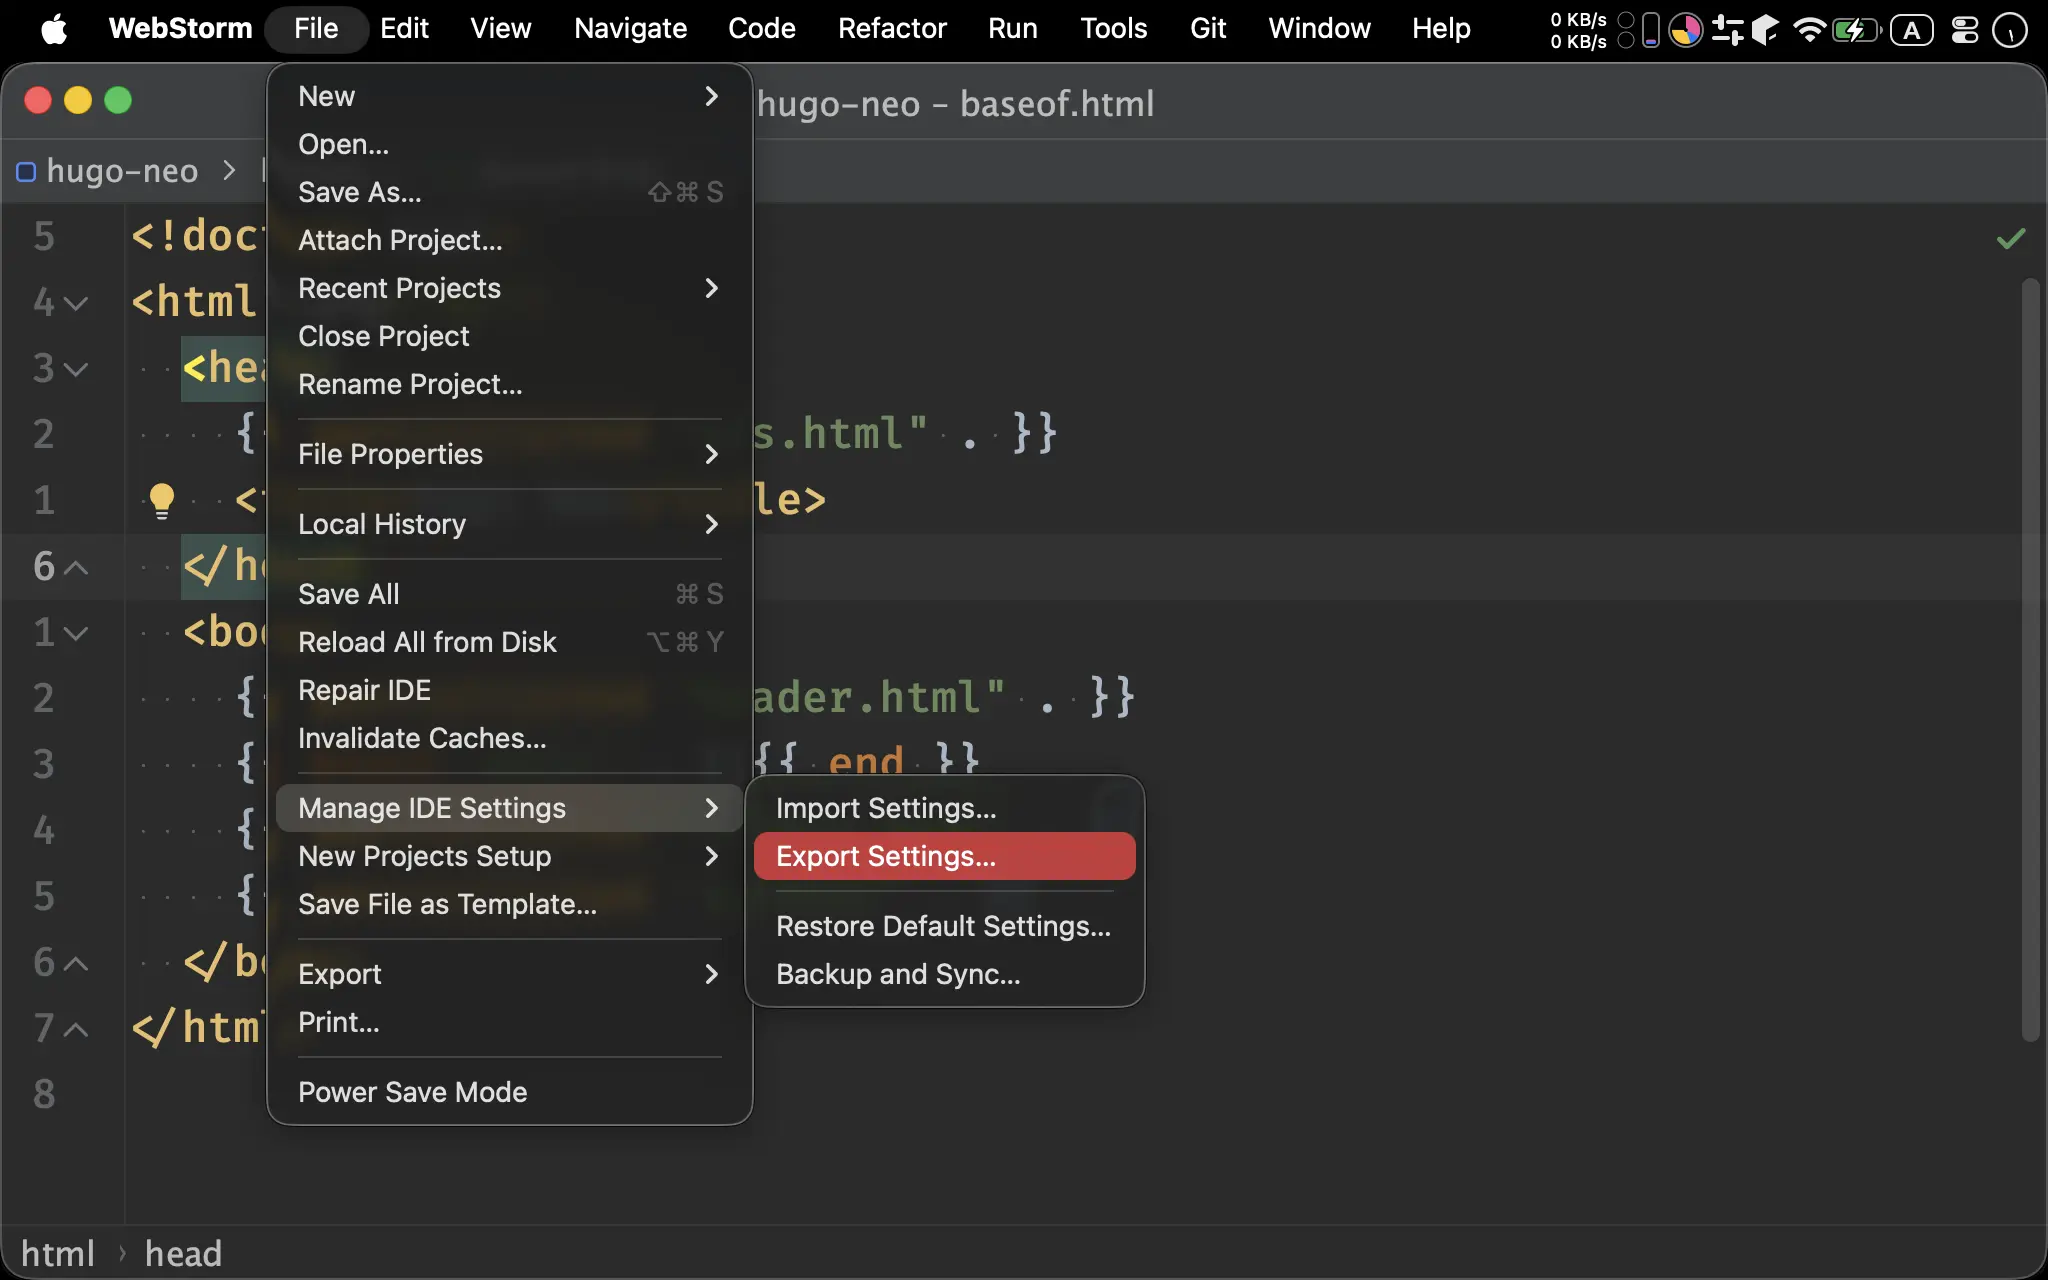Expand the New submenu
This screenshot has width=2048, height=1280.
pos(509,96)
